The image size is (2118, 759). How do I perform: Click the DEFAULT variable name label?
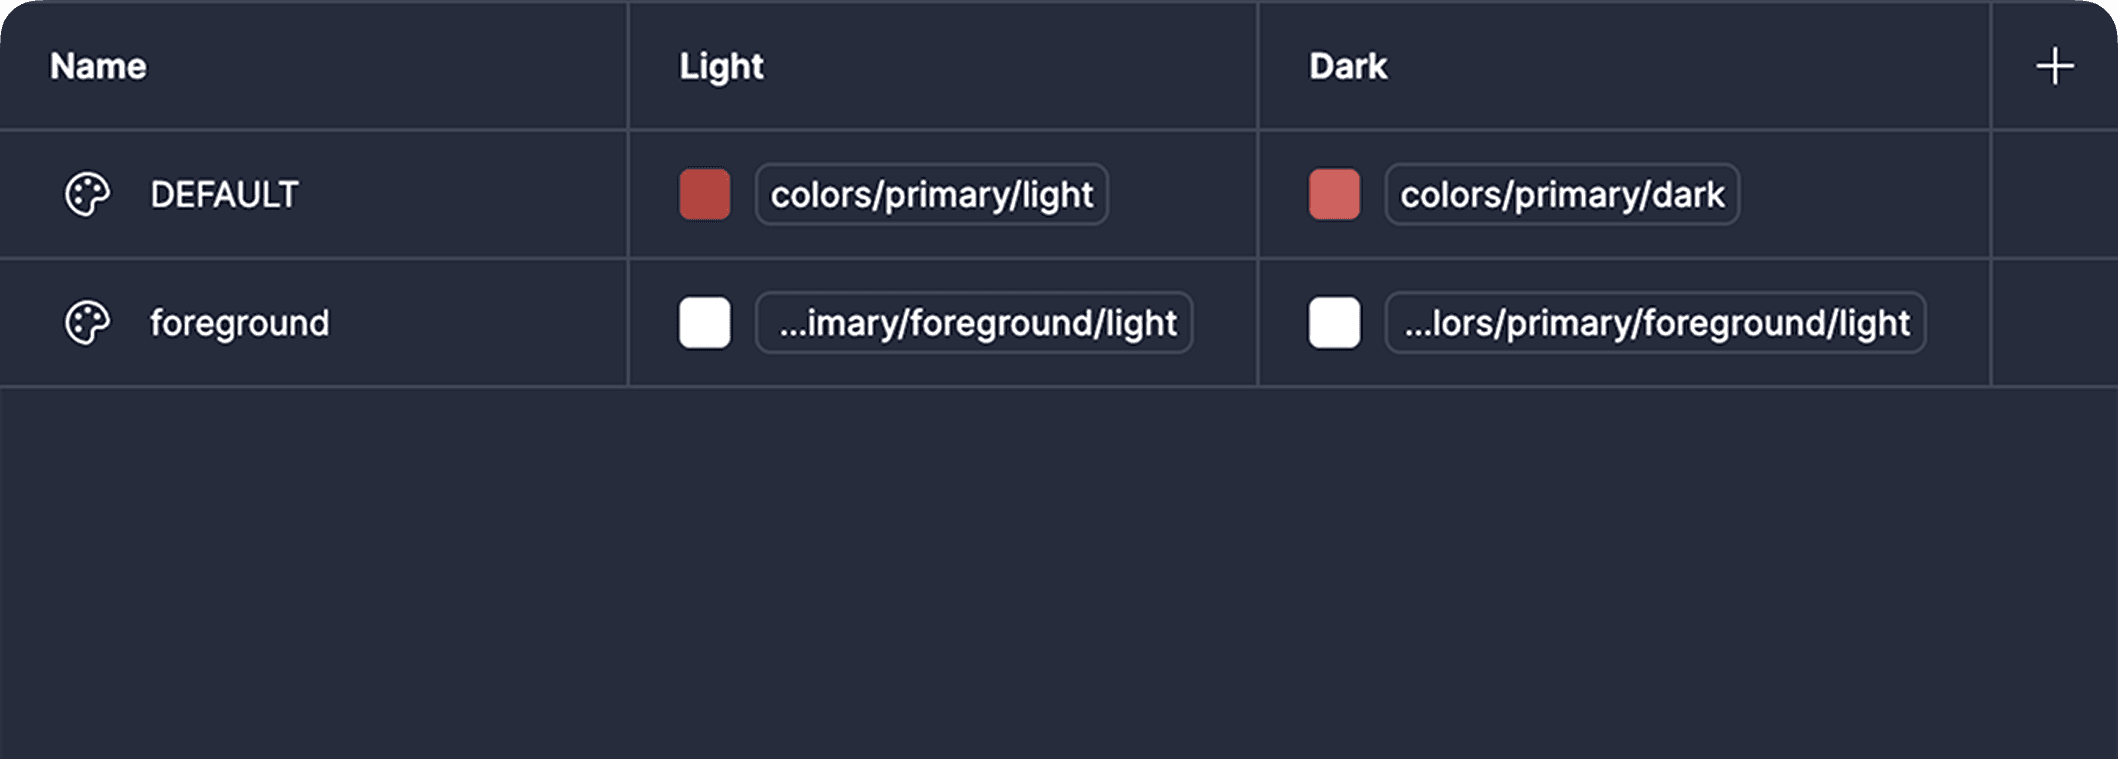pos(224,195)
